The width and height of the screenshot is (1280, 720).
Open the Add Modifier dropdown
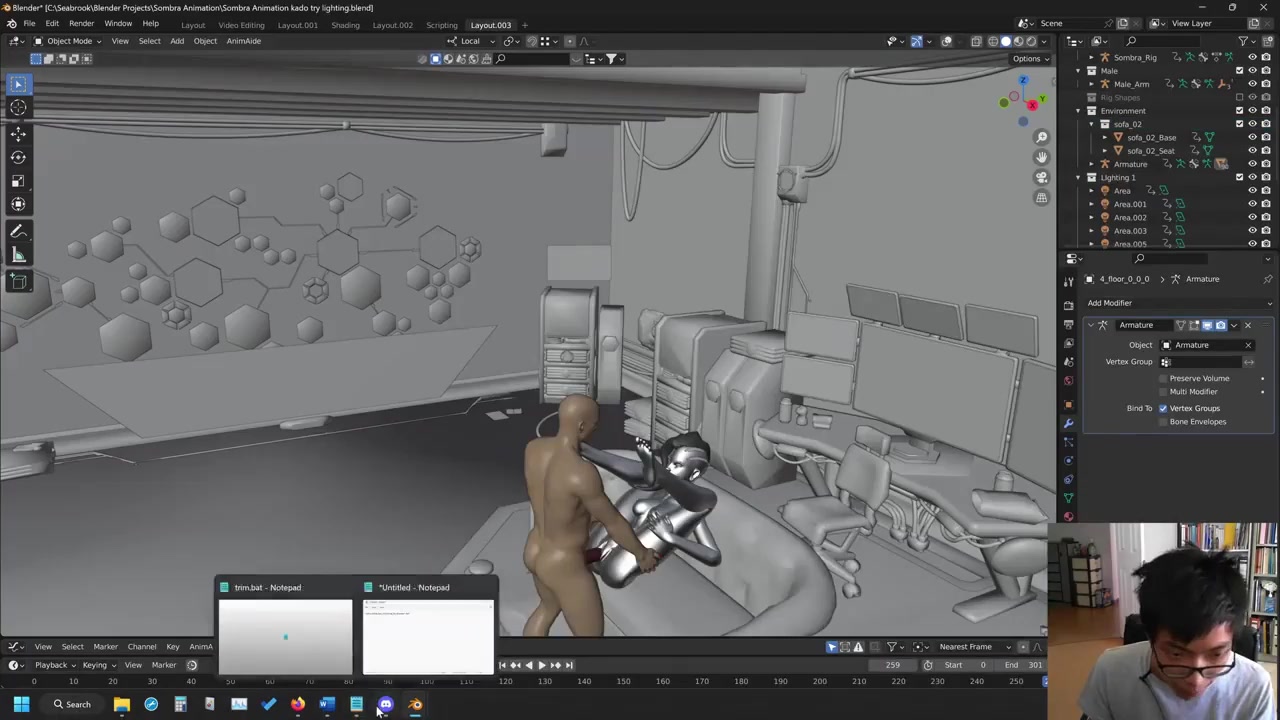tap(1110, 303)
